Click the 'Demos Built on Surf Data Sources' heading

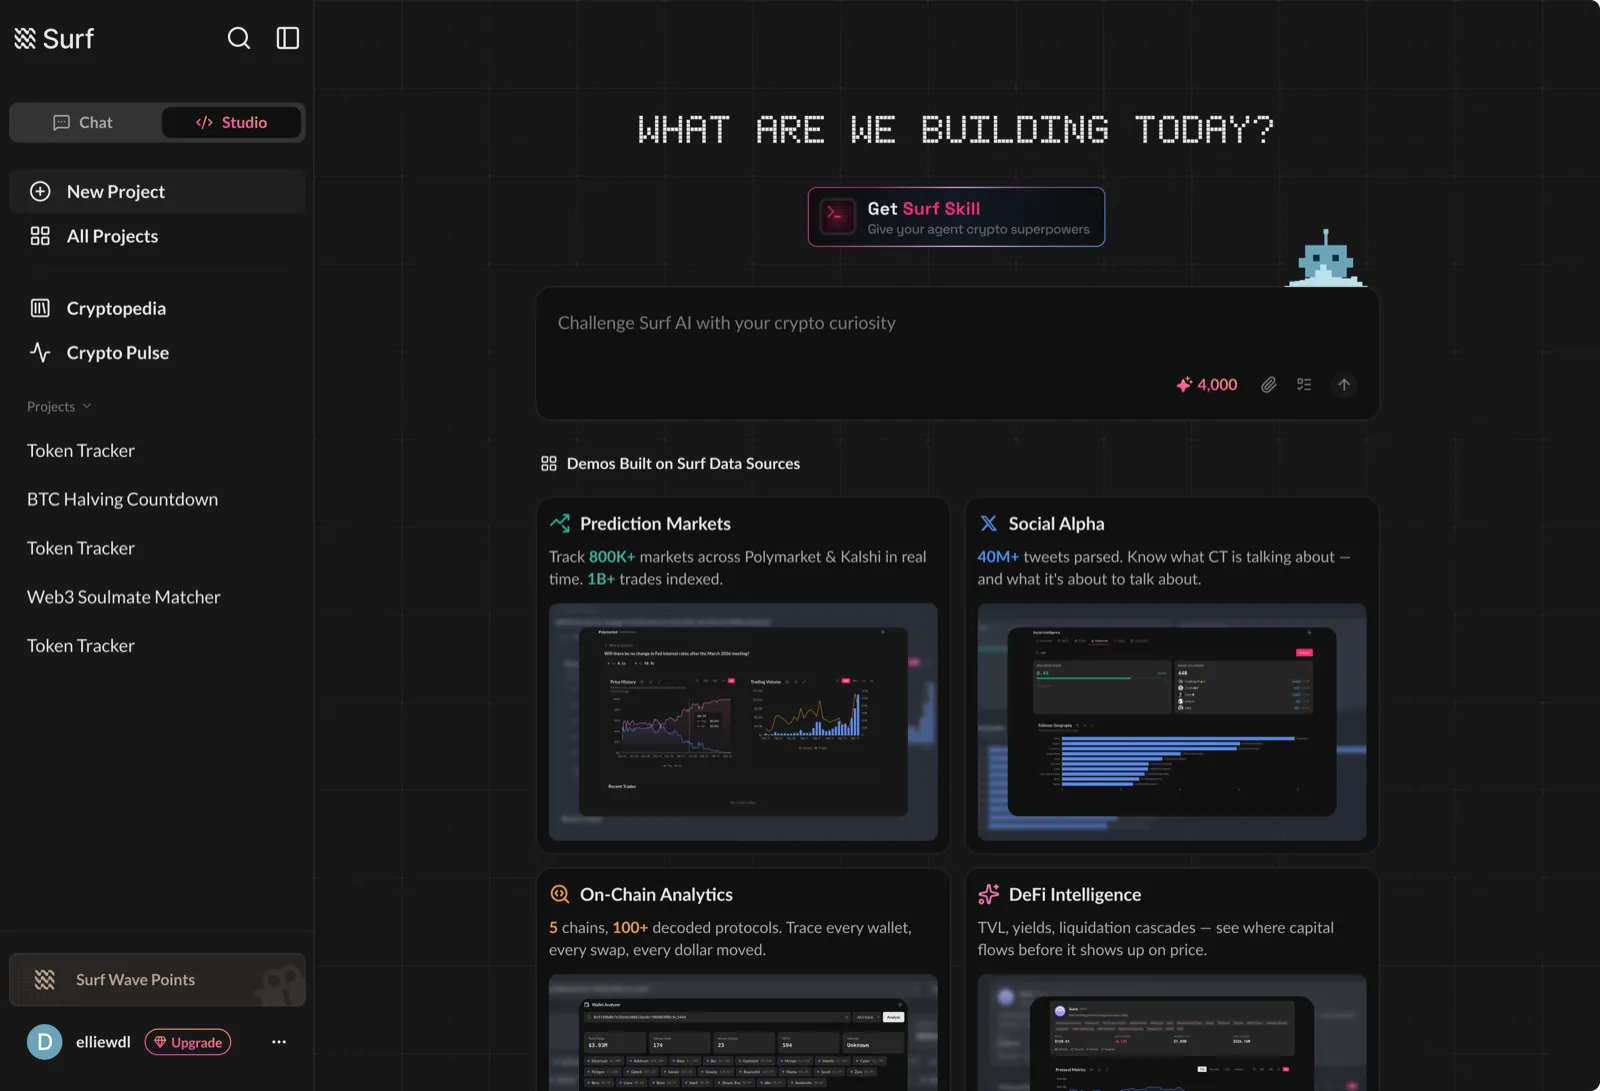tap(683, 463)
